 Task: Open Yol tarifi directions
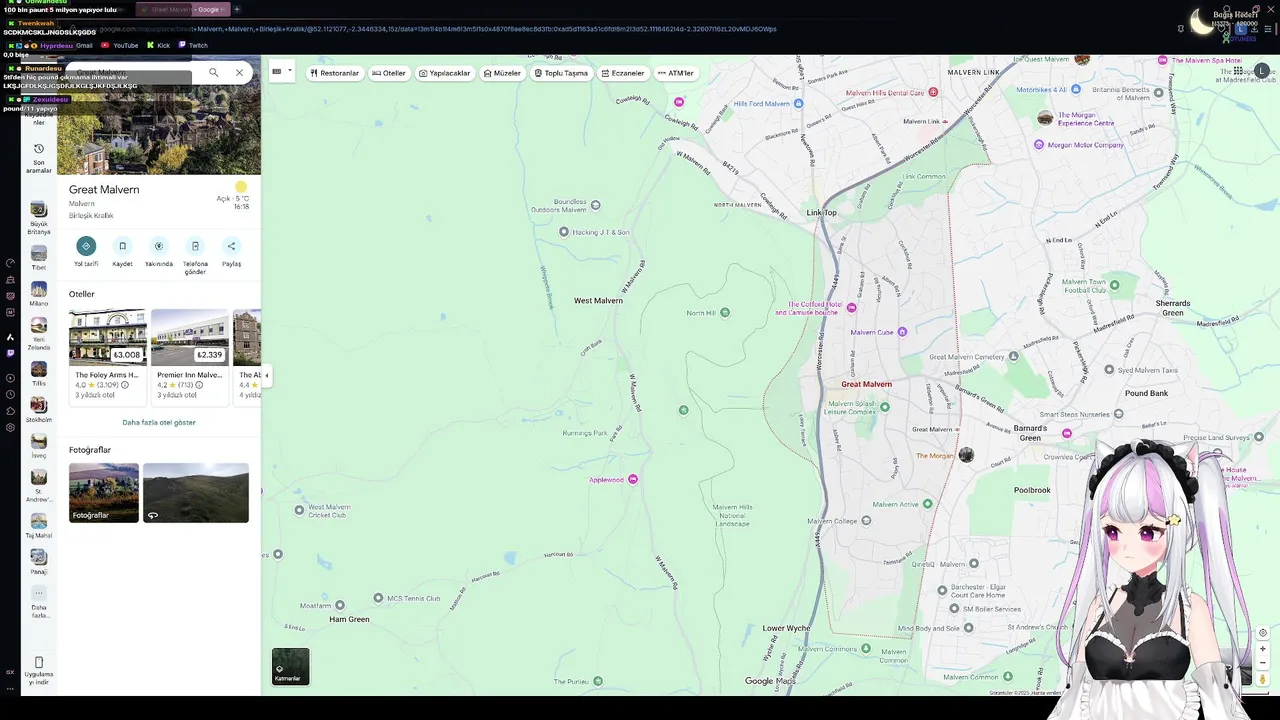click(86, 246)
